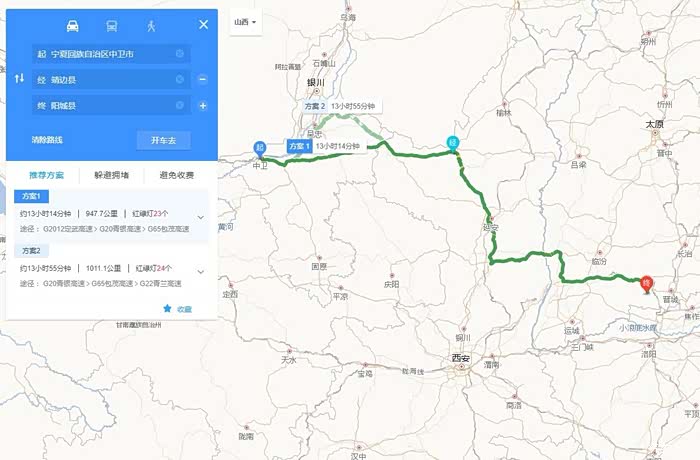Click the red destination marker on the map
Screen dimensions: 700x460
(x=646, y=284)
